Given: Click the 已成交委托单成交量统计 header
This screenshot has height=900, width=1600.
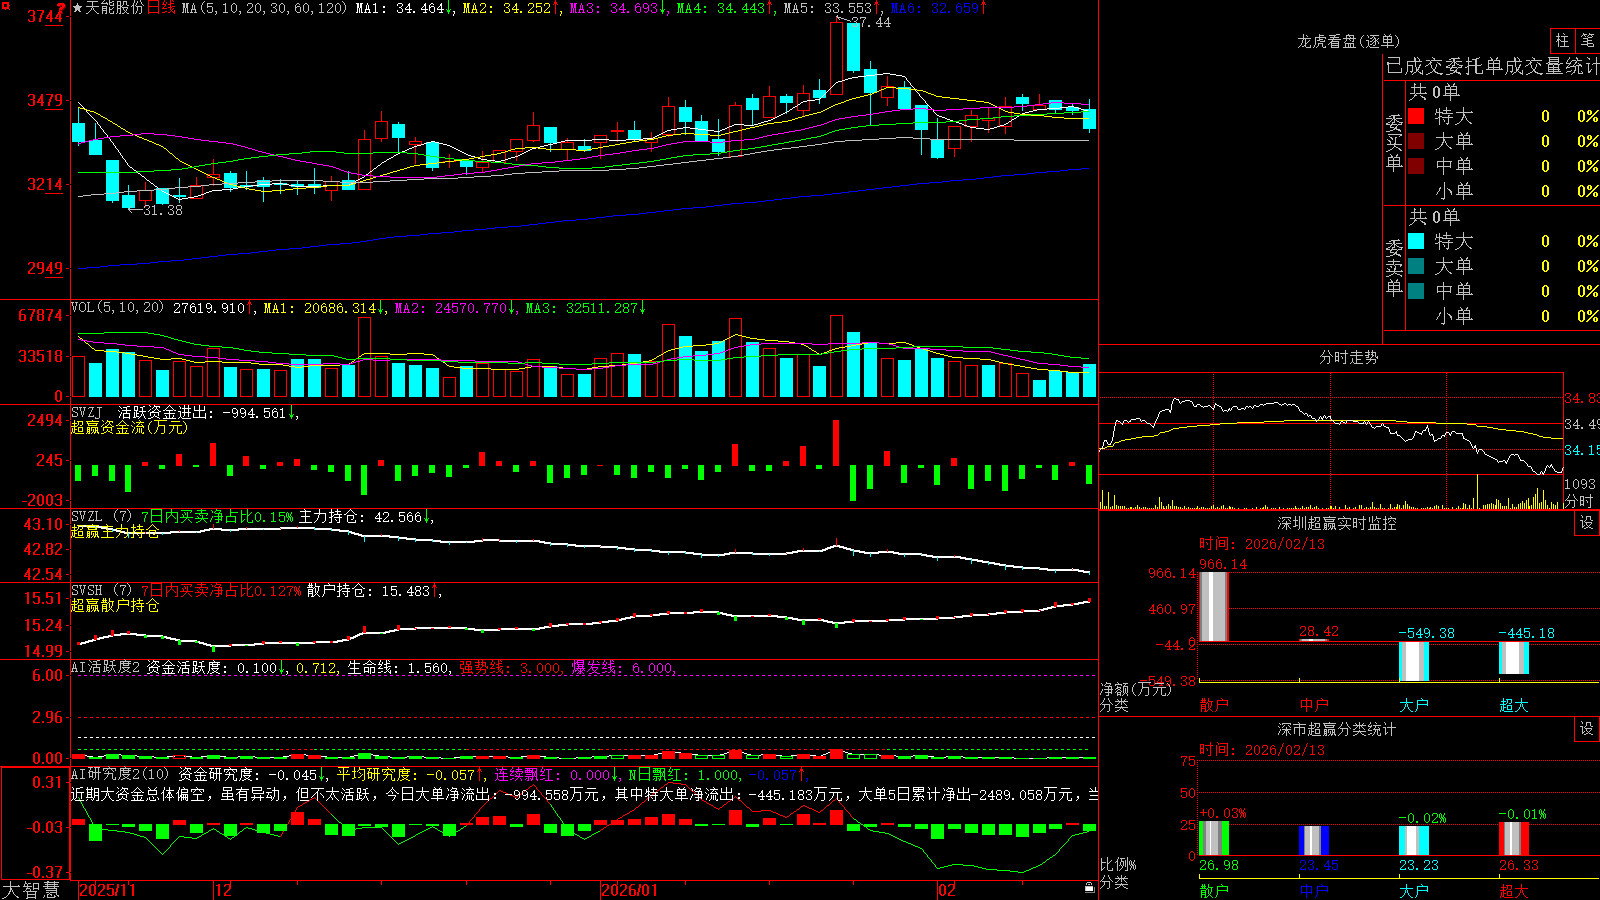Looking at the screenshot, I should pos(1493,66).
